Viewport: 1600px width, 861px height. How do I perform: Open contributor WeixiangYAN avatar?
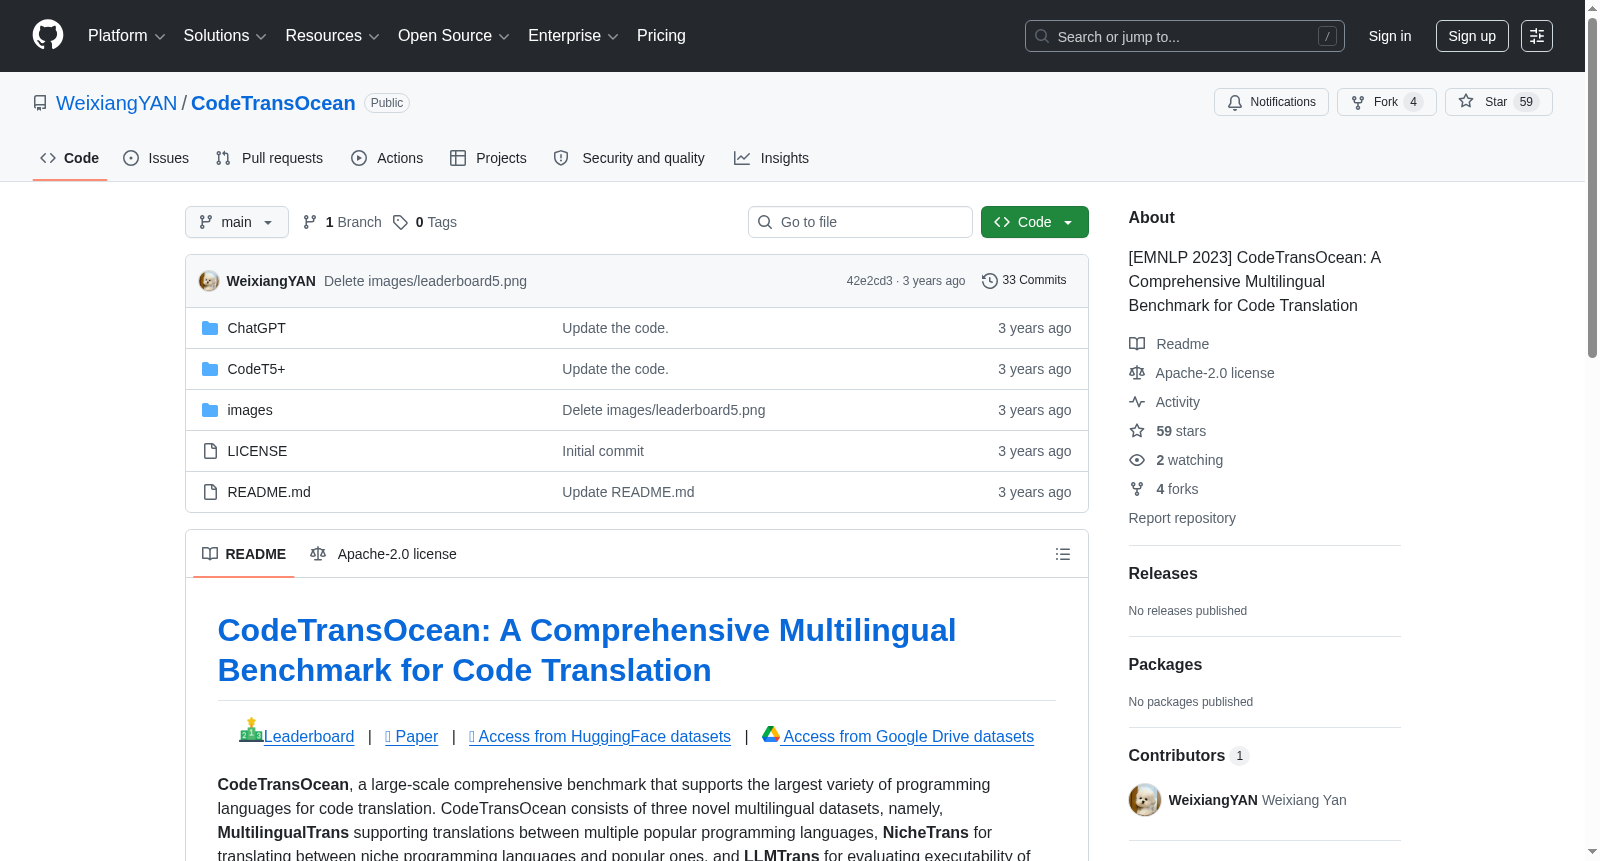[x=1145, y=800]
